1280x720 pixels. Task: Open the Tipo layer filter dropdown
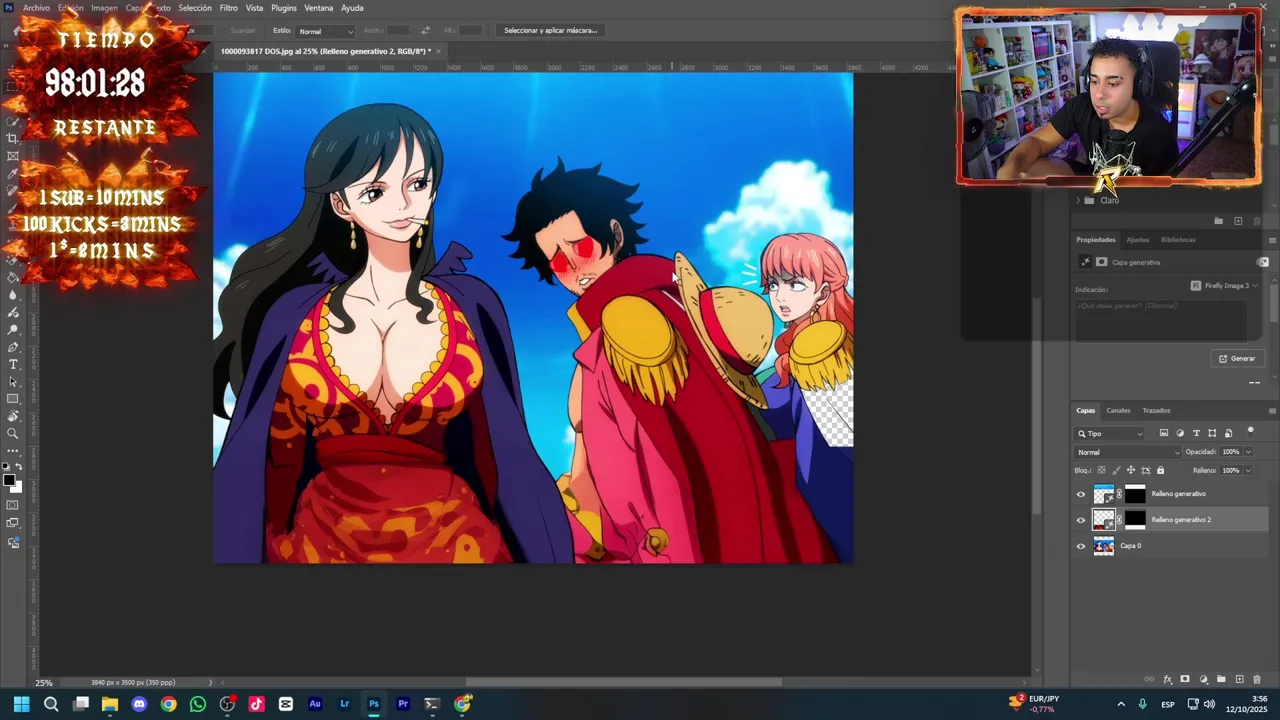point(1110,434)
